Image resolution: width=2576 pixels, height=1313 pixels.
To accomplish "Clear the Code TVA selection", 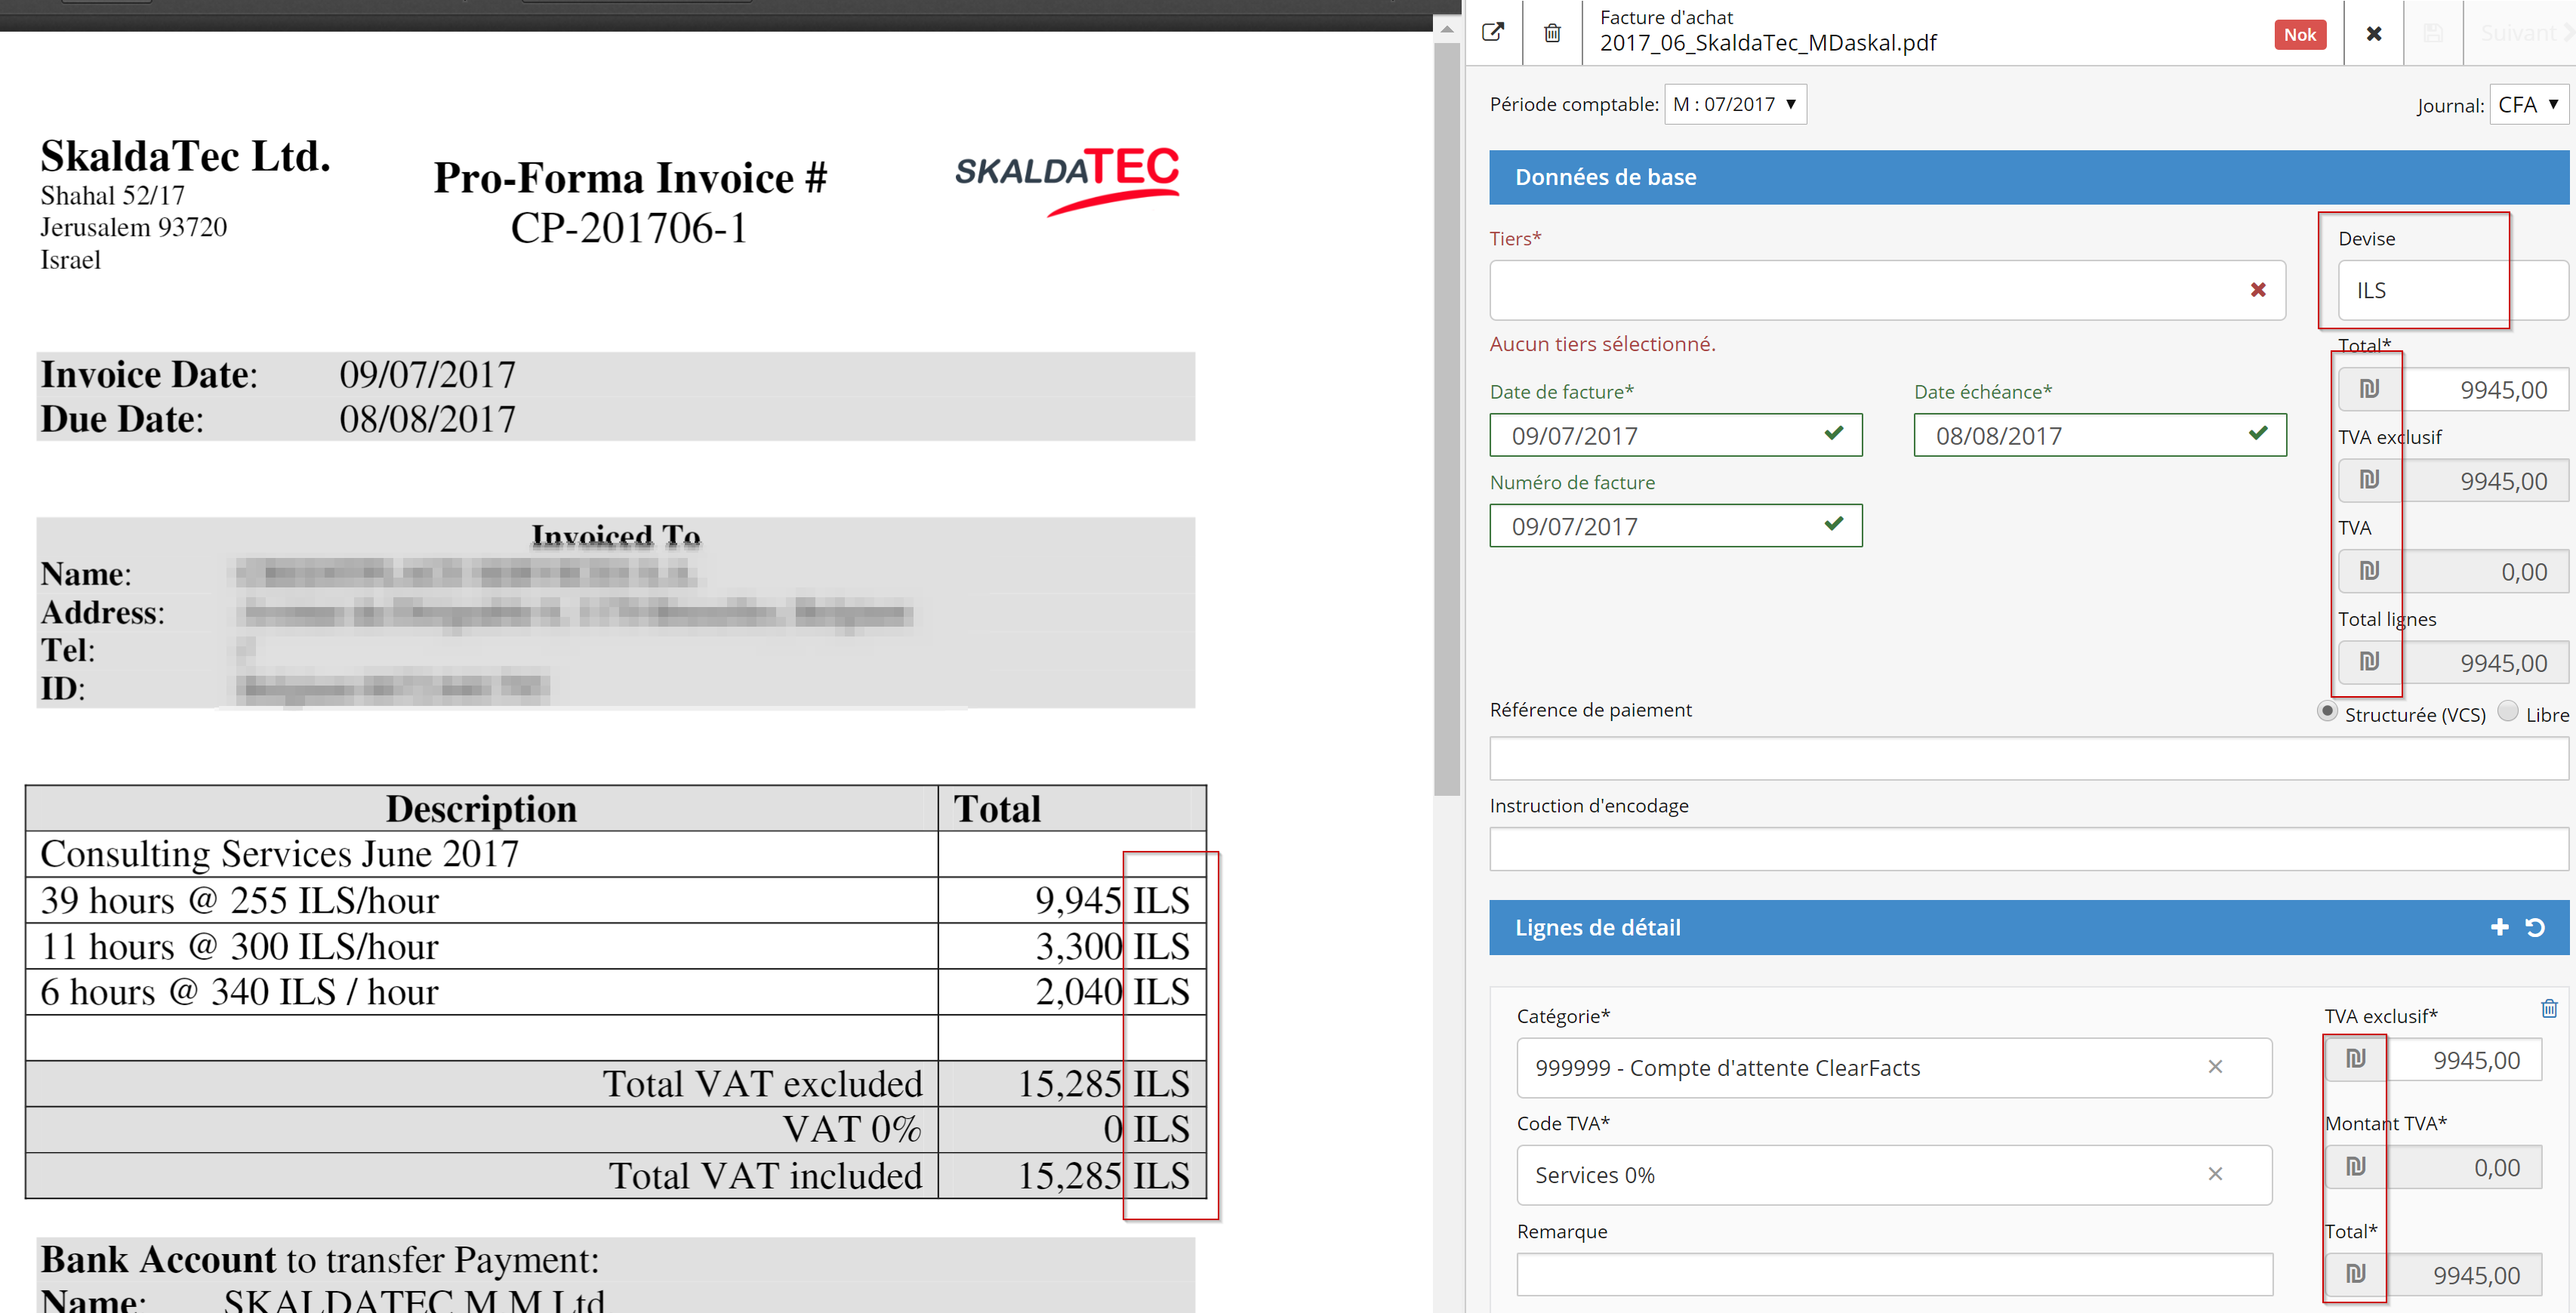I will 2215,1174.
